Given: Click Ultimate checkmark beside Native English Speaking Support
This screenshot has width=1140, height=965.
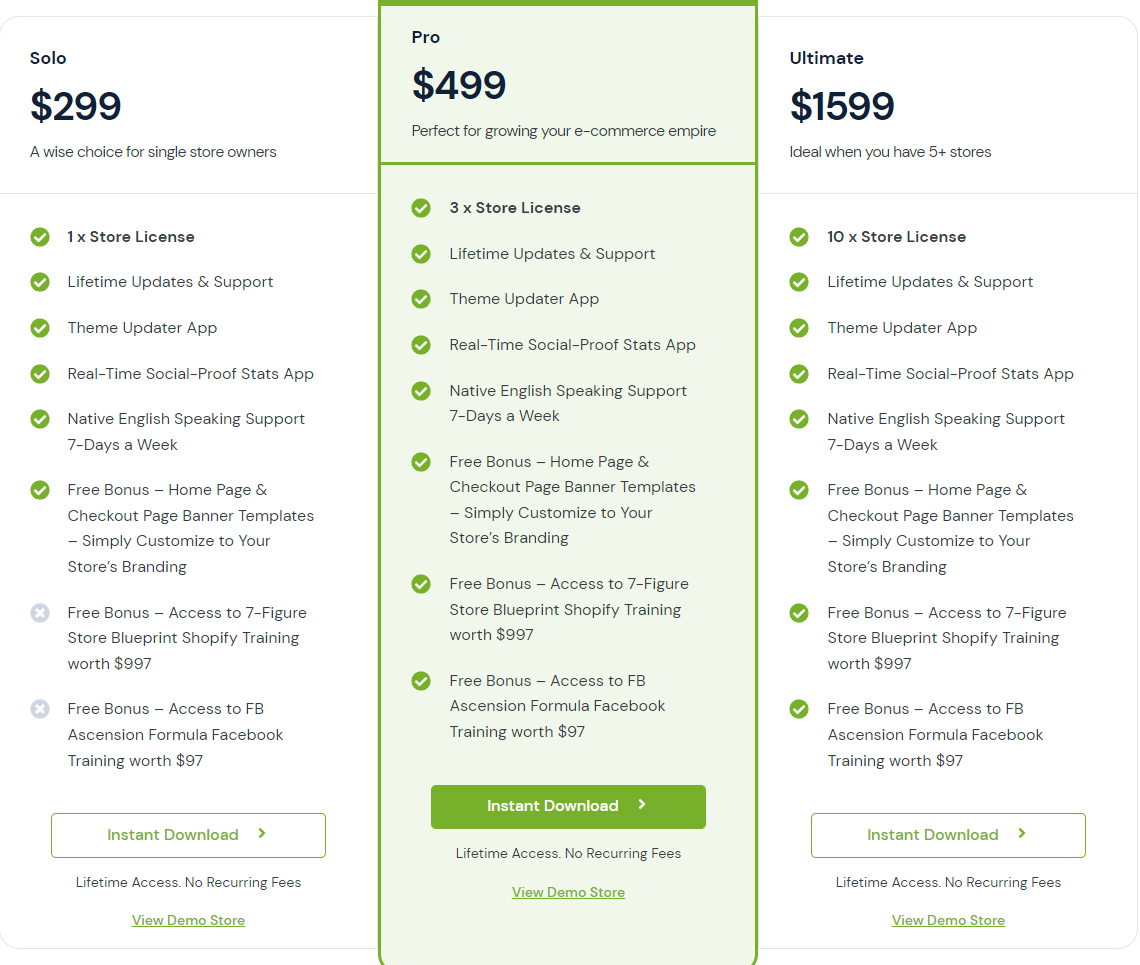Looking at the screenshot, I should click(799, 420).
